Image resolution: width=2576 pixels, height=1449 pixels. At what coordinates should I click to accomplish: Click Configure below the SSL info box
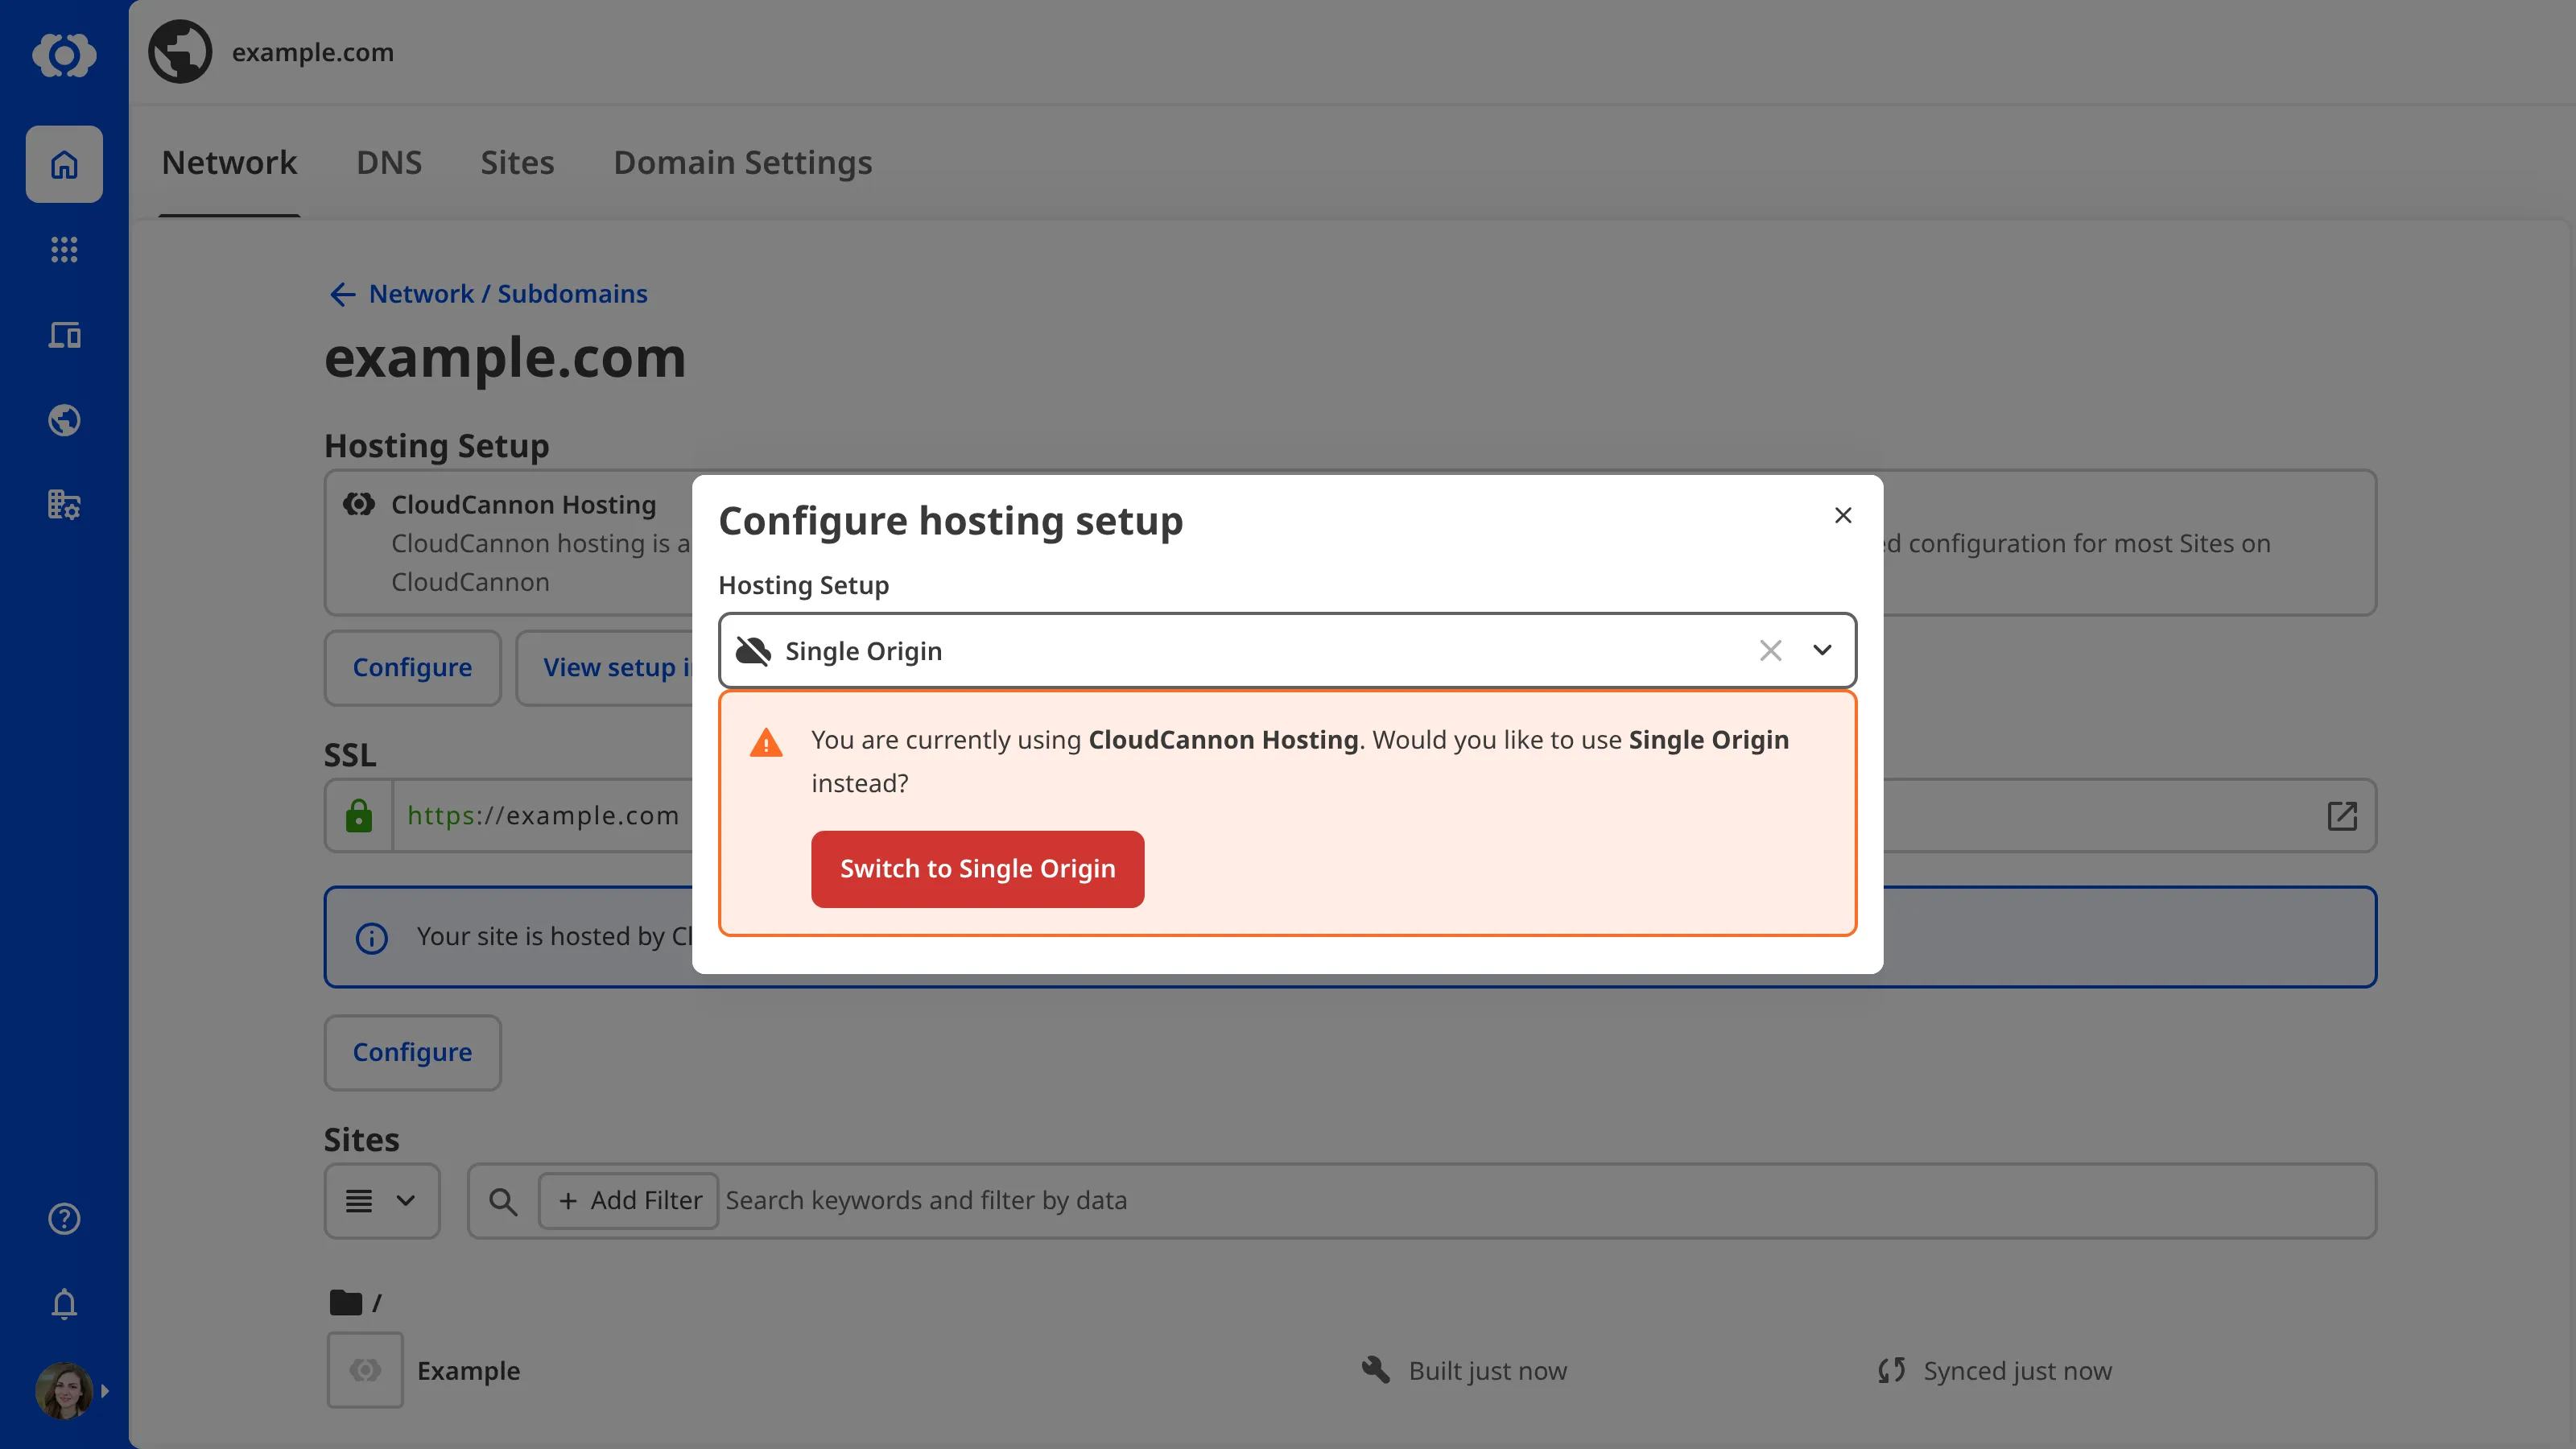point(412,1053)
